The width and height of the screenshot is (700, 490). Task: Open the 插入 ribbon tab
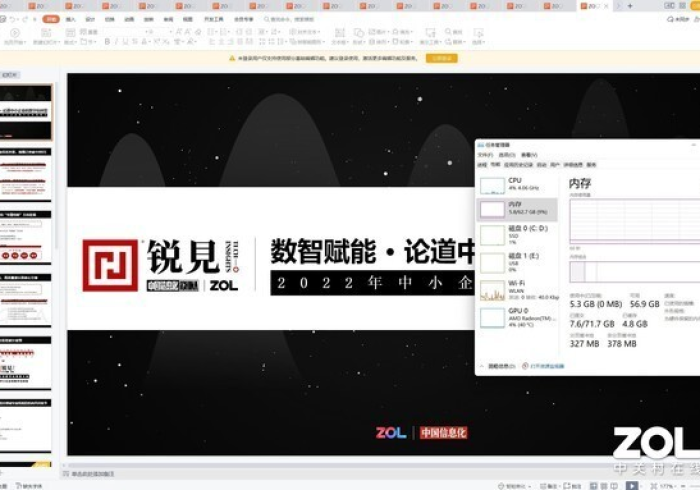point(71,19)
